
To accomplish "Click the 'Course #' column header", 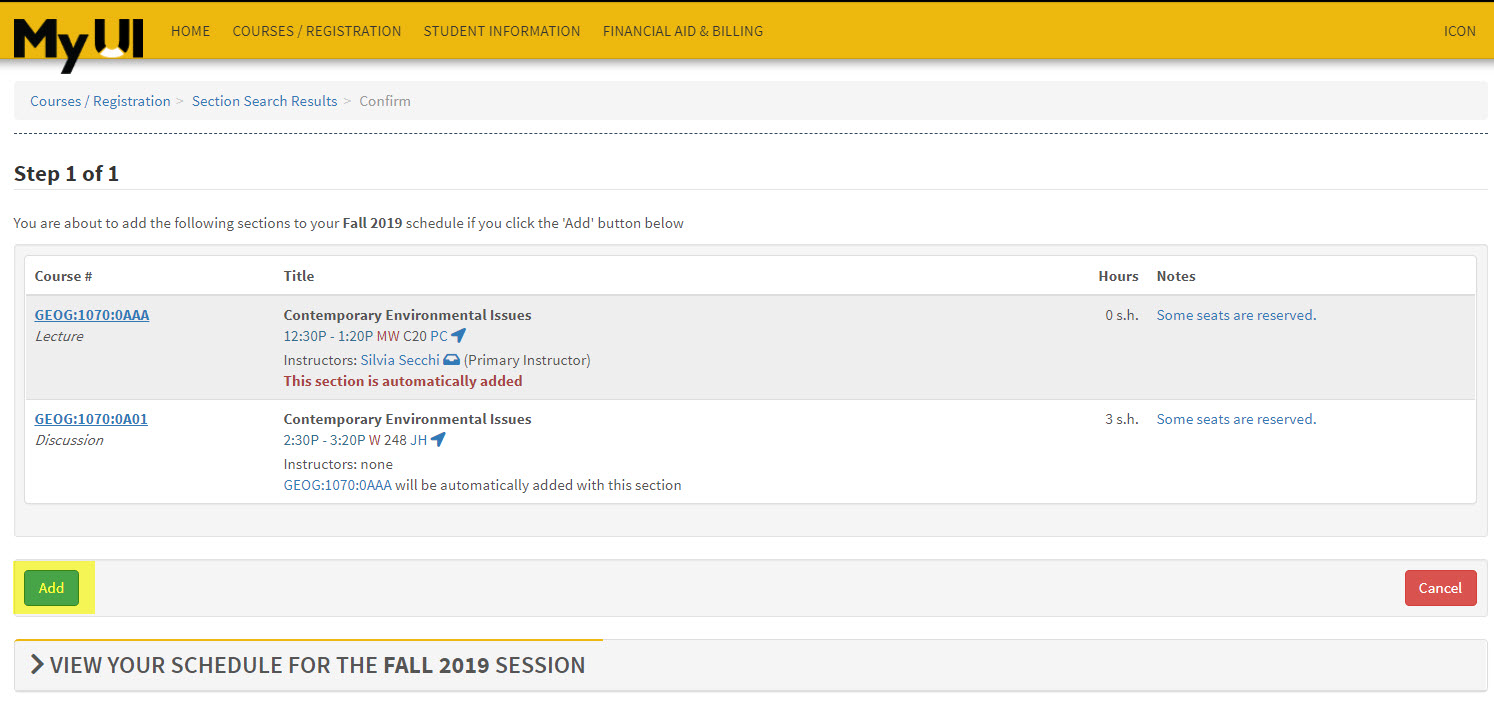I will [64, 276].
